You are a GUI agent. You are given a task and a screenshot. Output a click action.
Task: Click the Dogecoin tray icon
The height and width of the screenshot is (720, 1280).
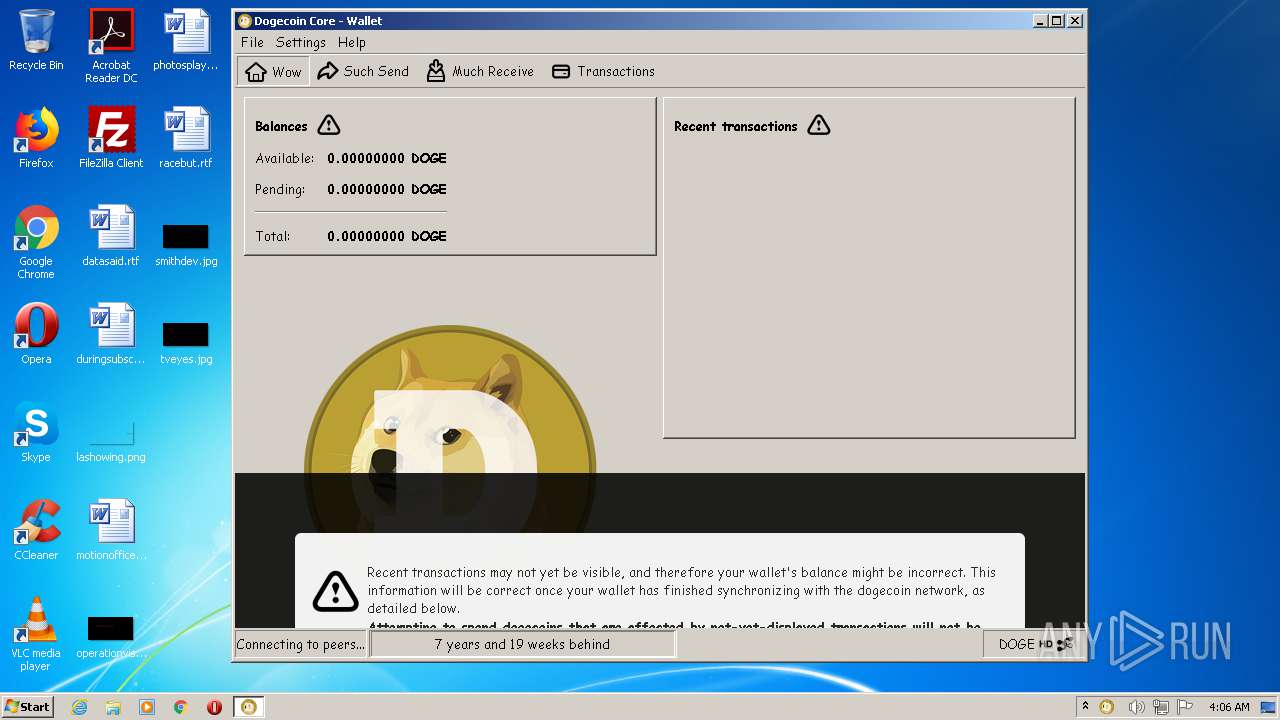click(x=1107, y=707)
